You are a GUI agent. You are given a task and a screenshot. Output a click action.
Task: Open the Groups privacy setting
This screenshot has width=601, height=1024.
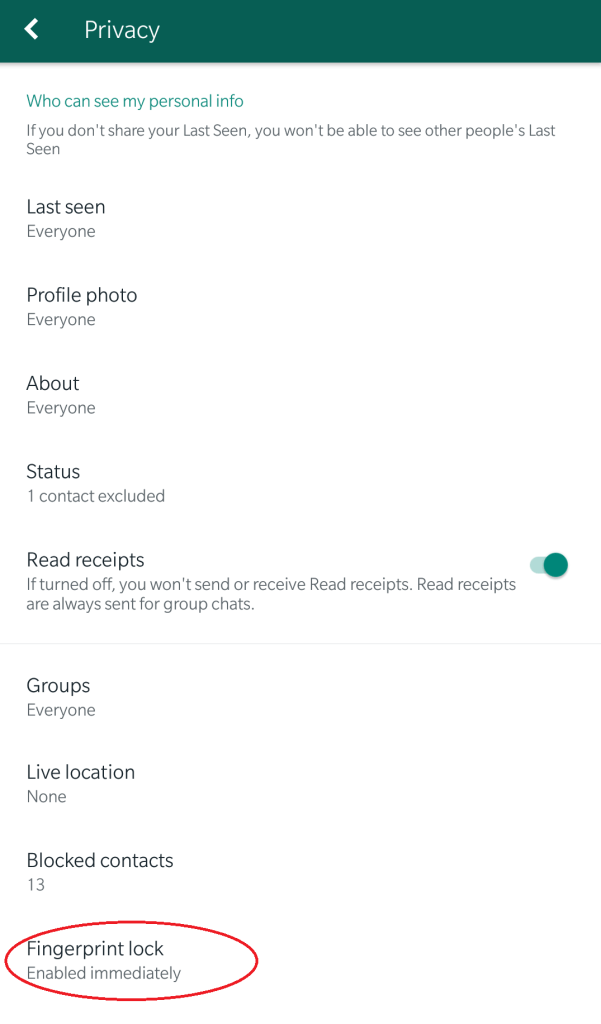58,686
